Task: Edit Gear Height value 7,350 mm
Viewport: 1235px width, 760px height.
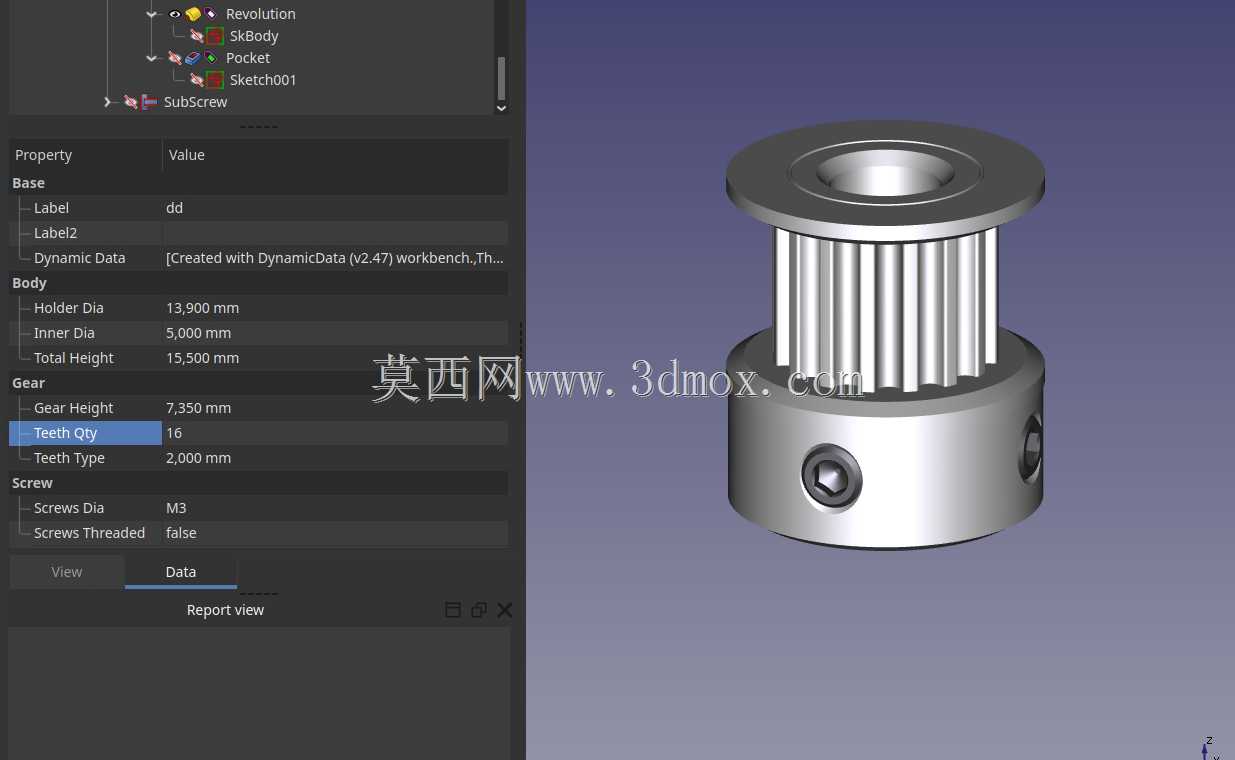Action: (x=335, y=408)
